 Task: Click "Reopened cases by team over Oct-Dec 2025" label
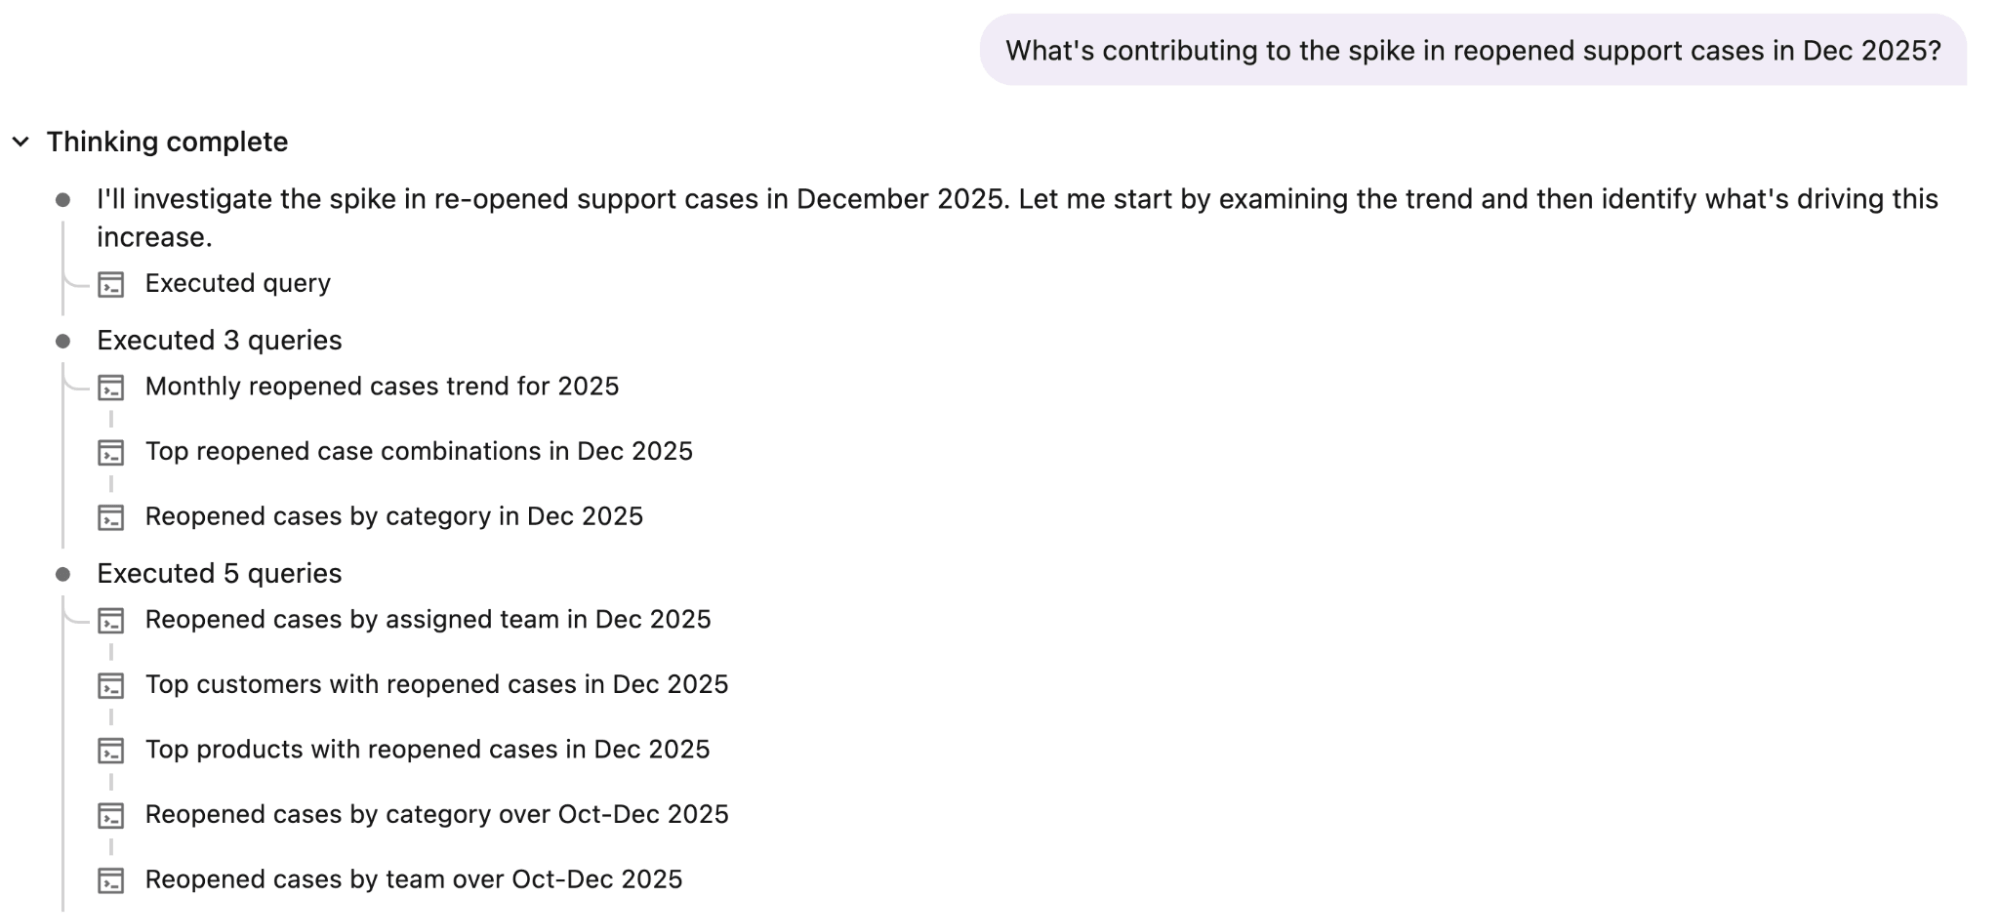(x=413, y=880)
